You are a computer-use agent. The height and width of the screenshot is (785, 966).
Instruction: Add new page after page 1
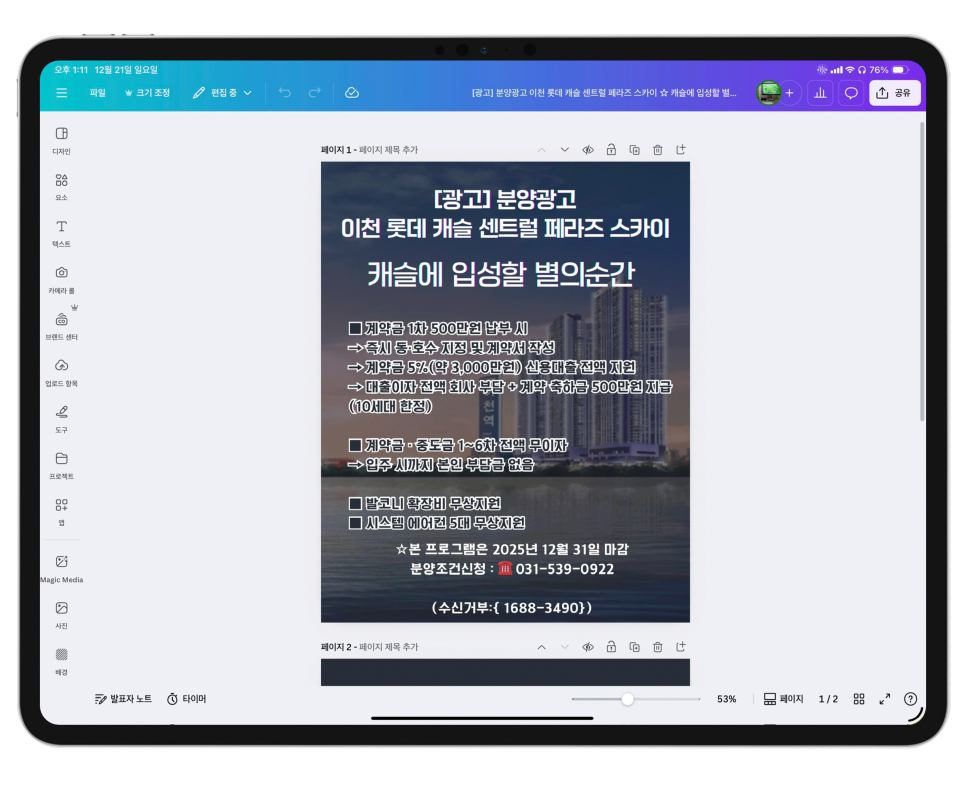click(681, 150)
